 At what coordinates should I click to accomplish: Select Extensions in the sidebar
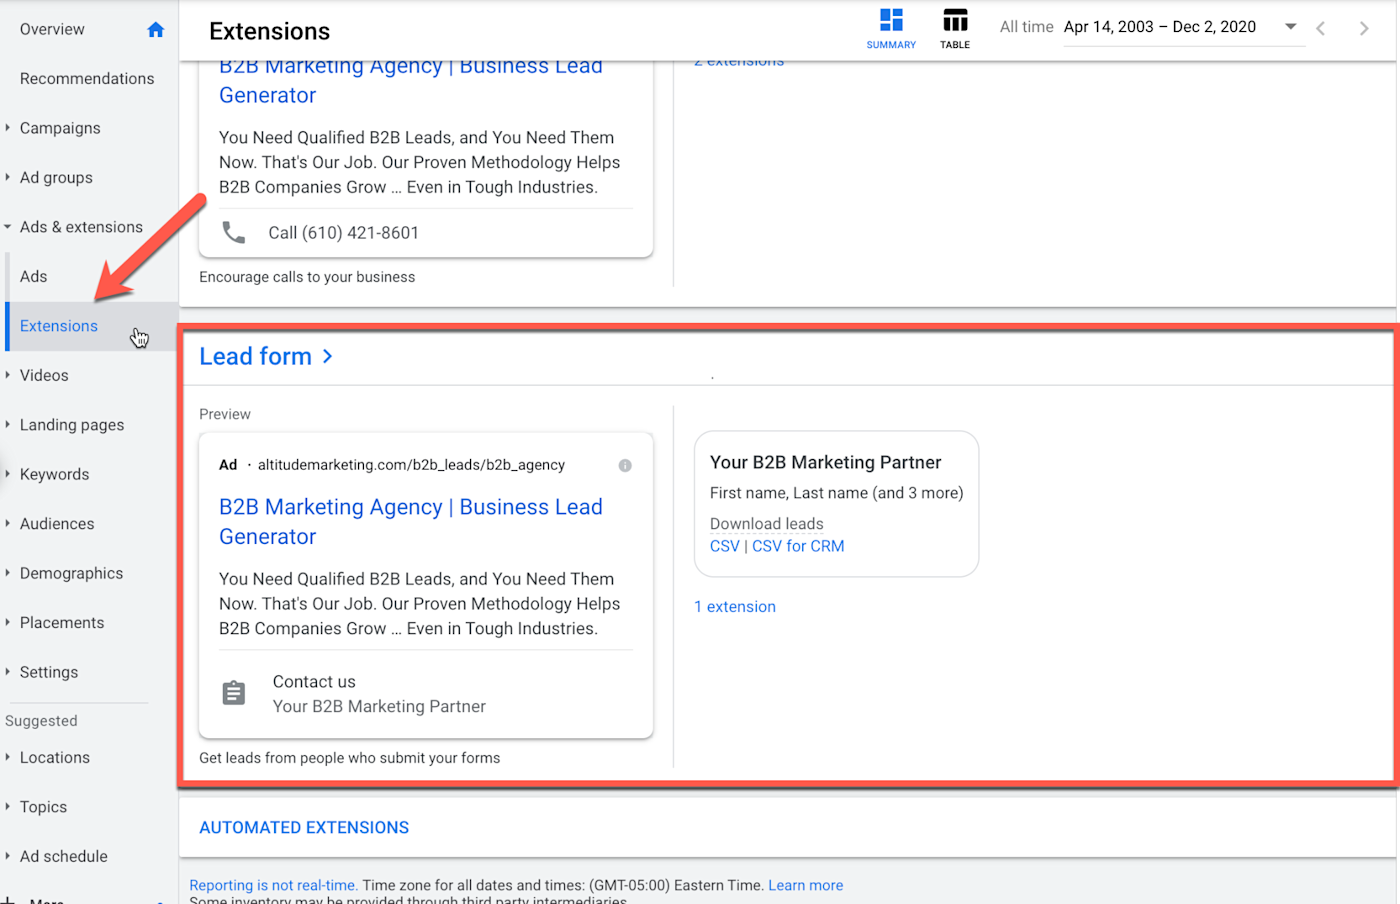coord(59,326)
